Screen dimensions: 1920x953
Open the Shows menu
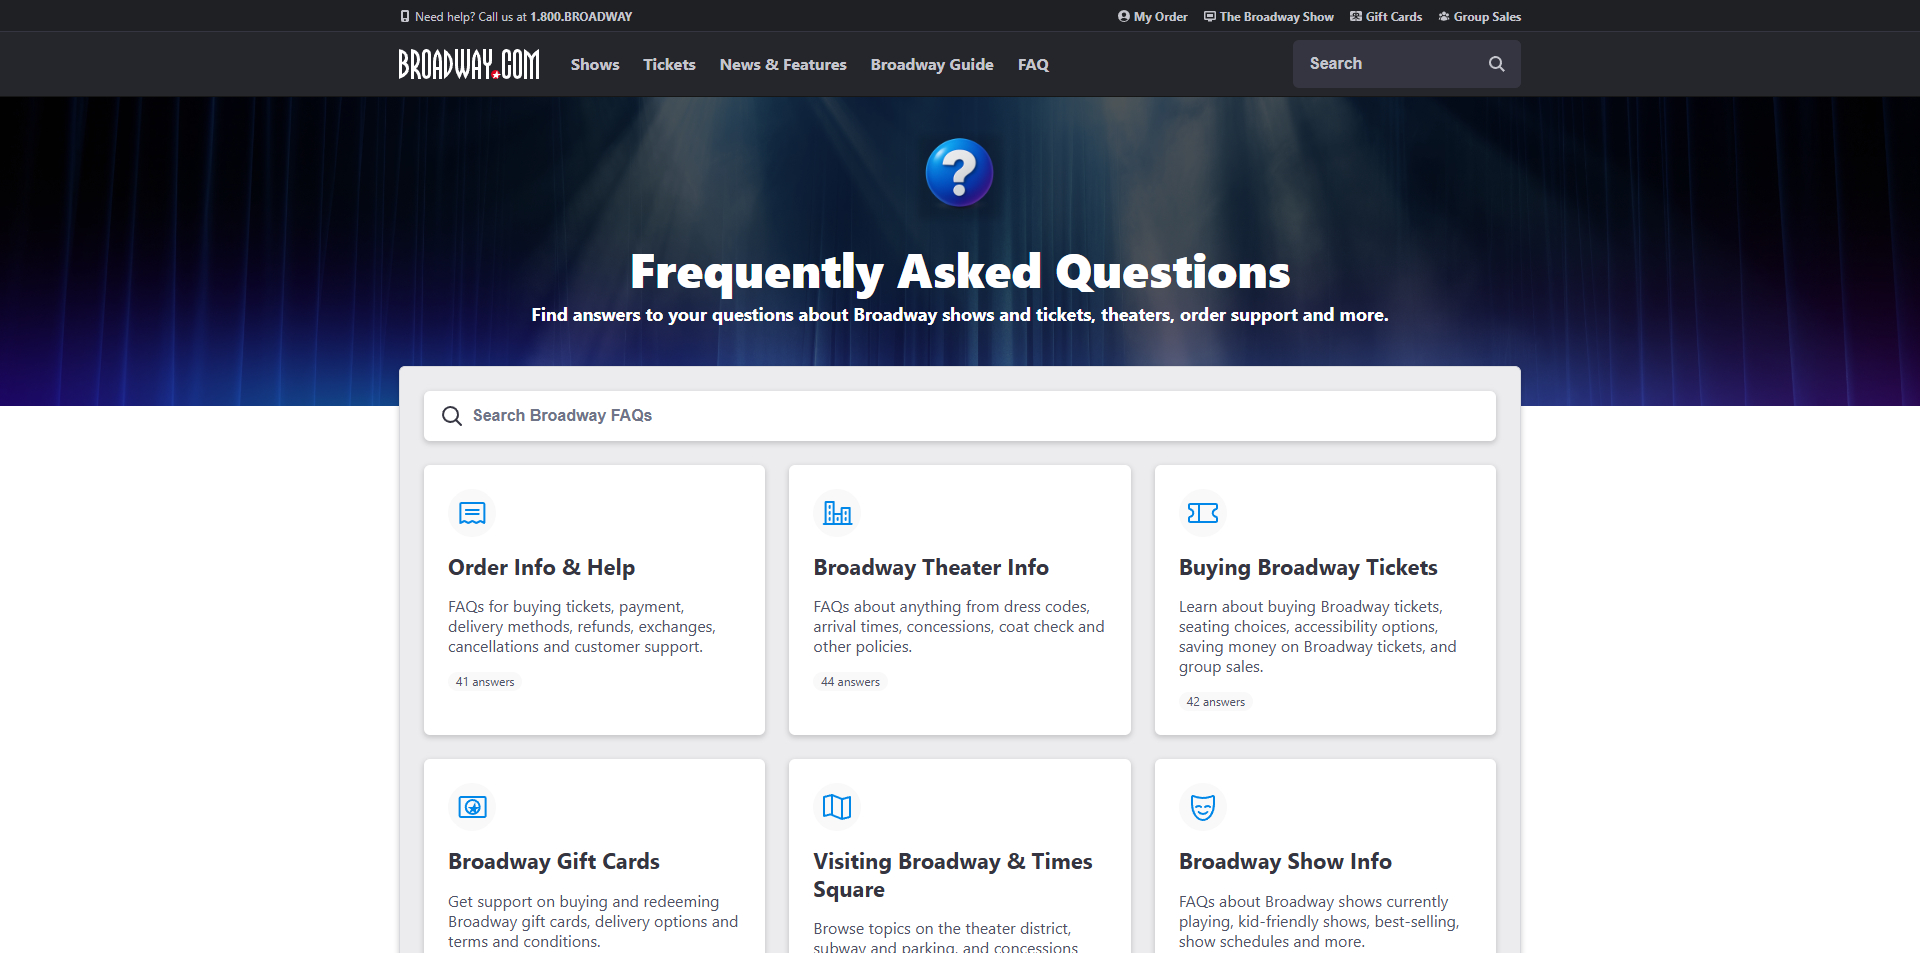pyautogui.click(x=594, y=64)
